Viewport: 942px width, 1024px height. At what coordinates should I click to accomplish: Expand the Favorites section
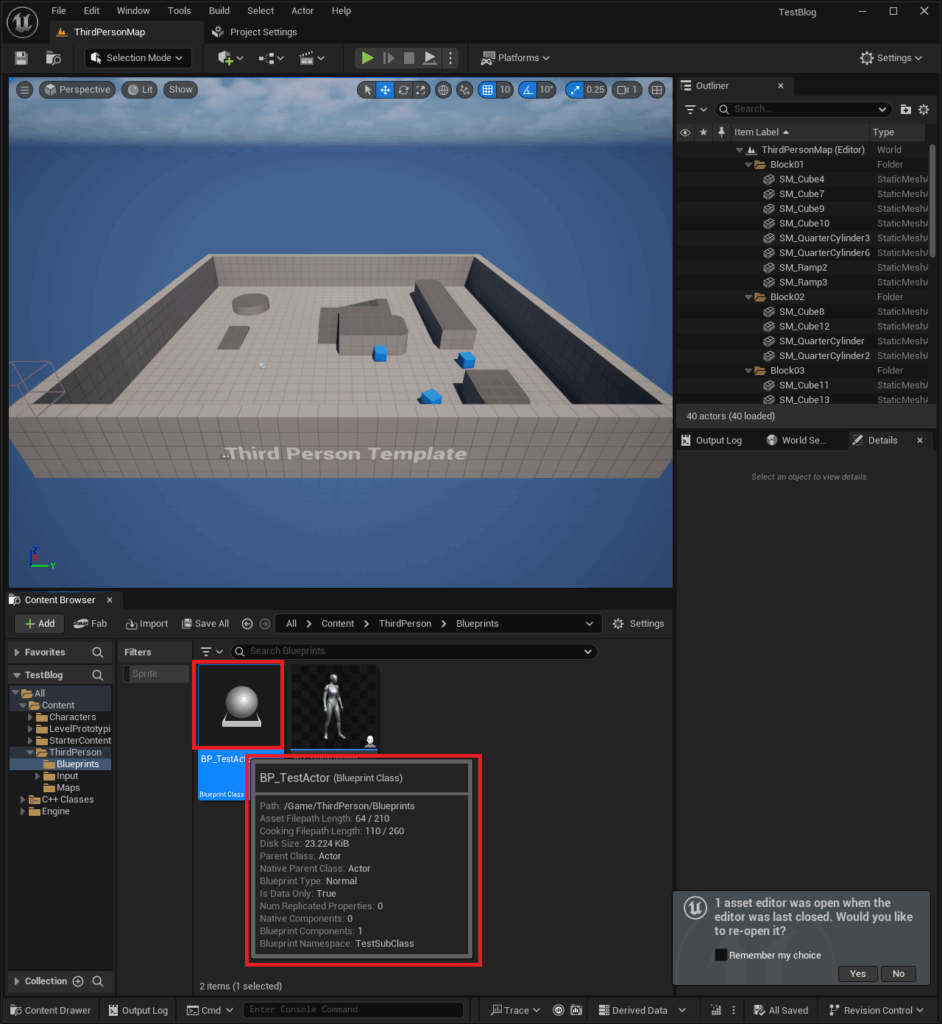pos(17,652)
